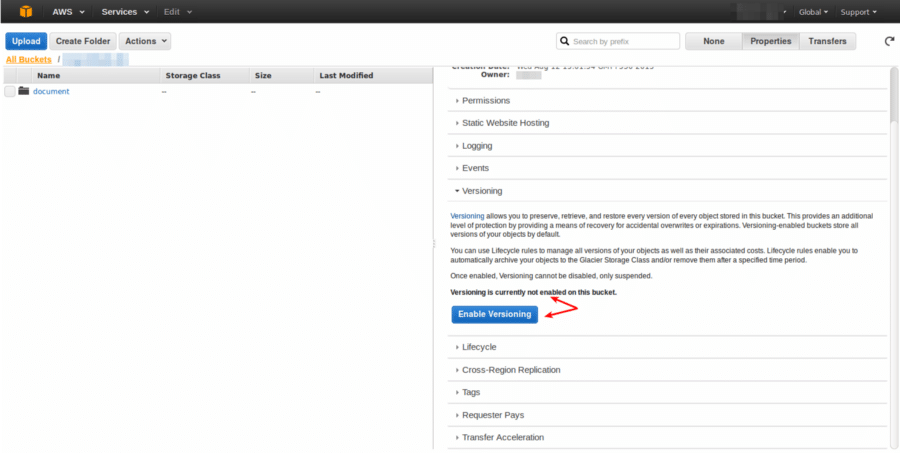The width and height of the screenshot is (900, 453).
Task: Open the Services dropdown menu
Action: (125, 11)
